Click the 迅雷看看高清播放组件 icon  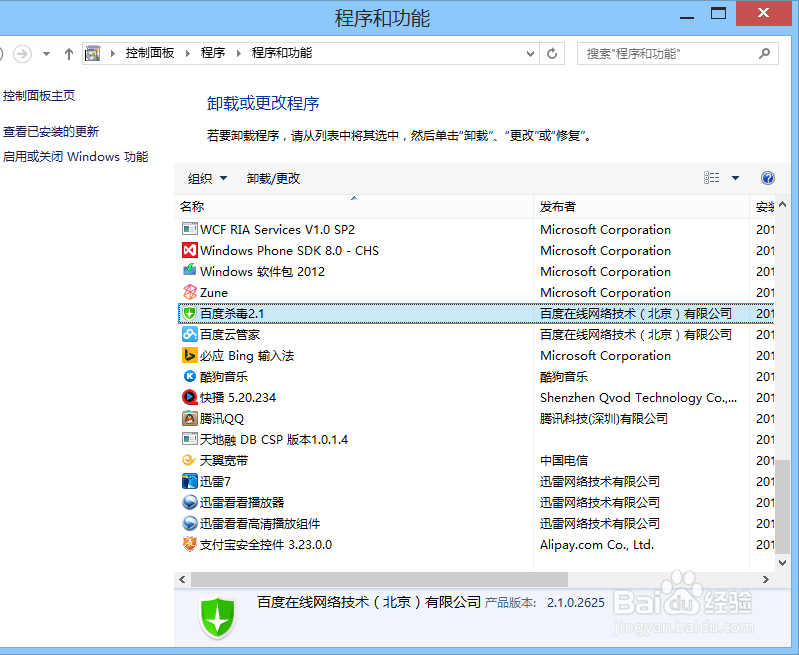190,523
